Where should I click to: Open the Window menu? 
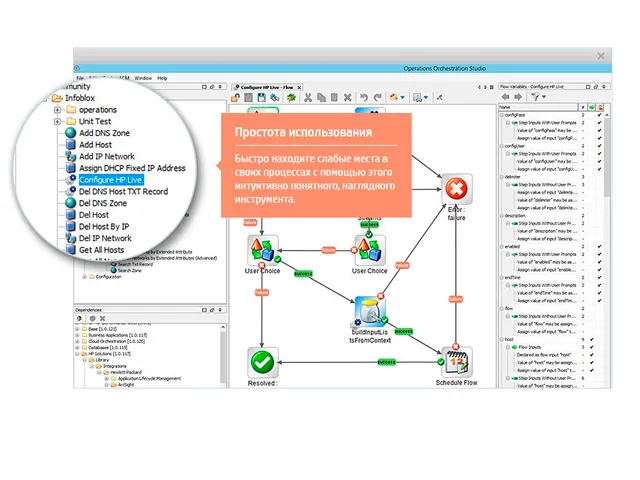(x=143, y=77)
